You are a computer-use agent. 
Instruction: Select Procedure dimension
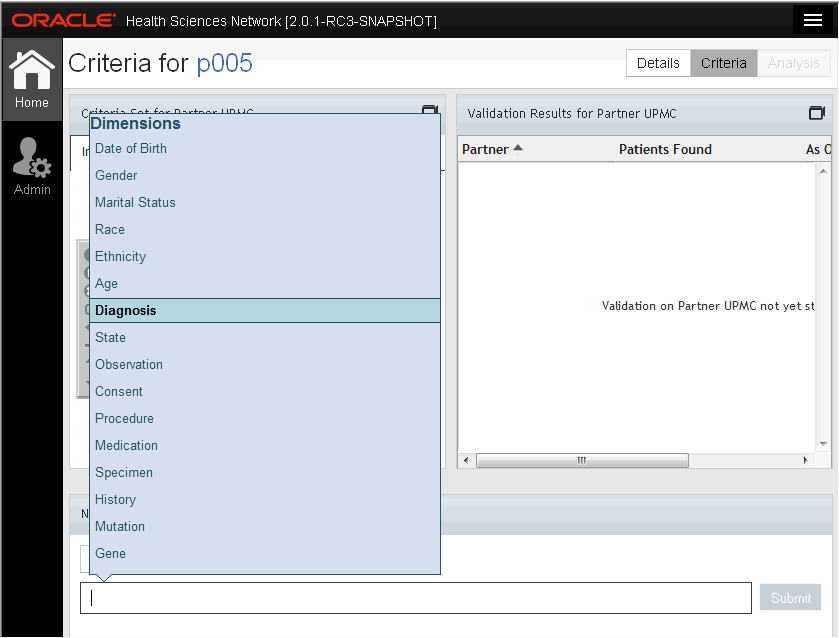265,419
